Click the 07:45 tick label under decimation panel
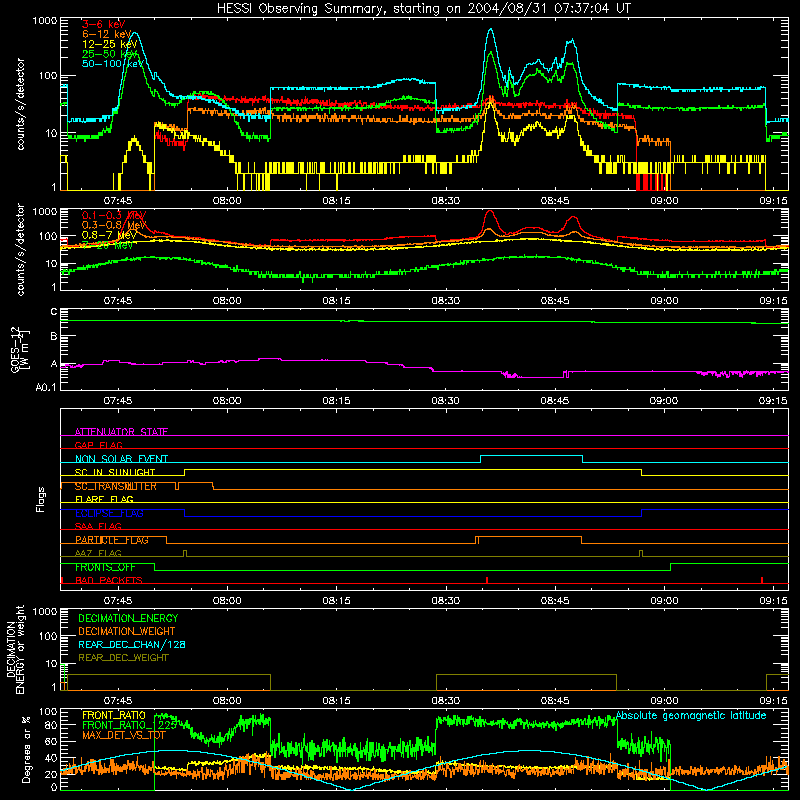Viewport: 800px width, 800px height. click(118, 701)
